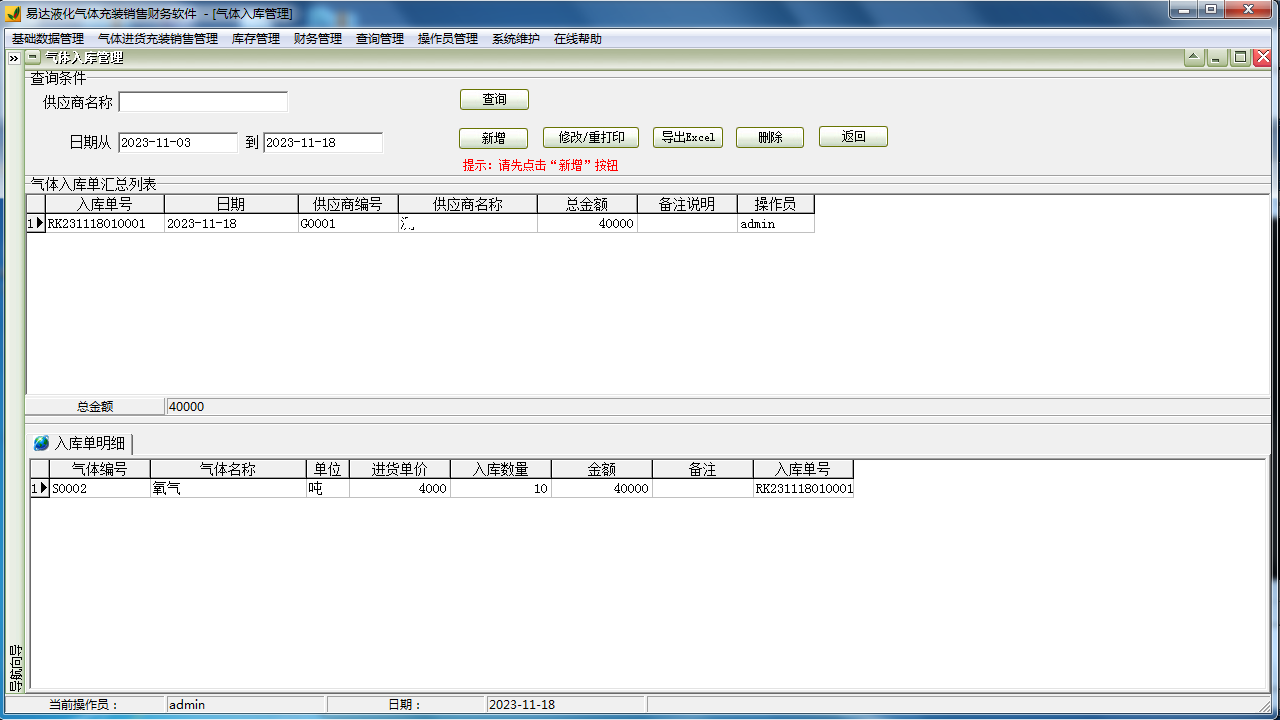This screenshot has height=720, width=1280.
Task: Close the inner 气体入库管理 child window
Action: tap(1262, 58)
